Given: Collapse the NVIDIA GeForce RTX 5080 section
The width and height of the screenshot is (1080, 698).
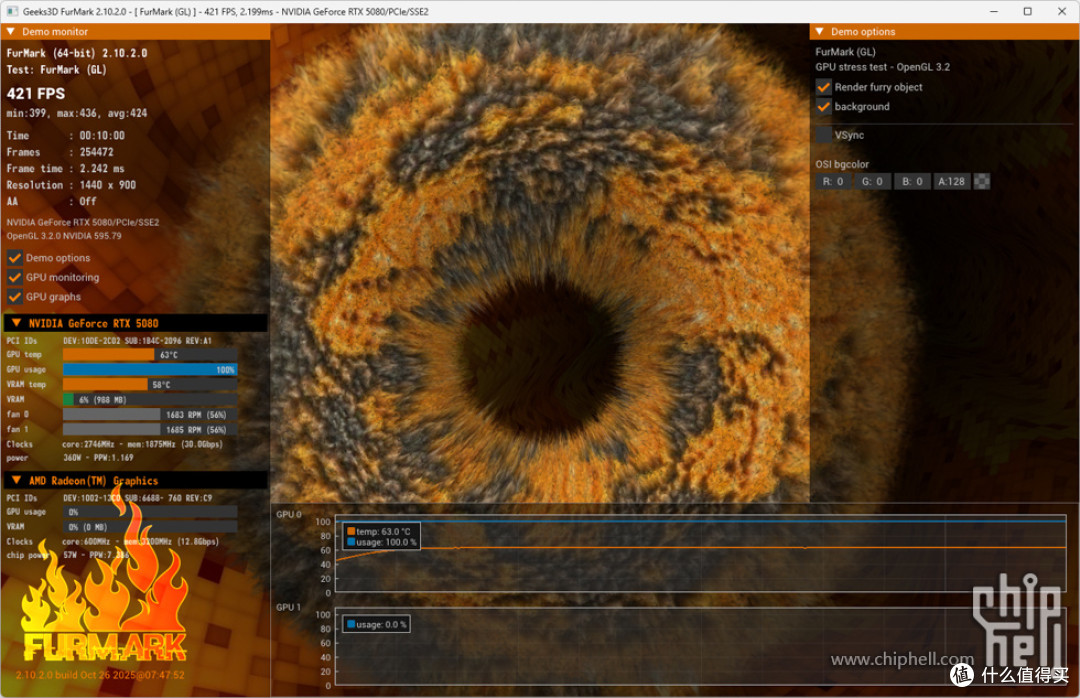Looking at the screenshot, I should coord(17,323).
